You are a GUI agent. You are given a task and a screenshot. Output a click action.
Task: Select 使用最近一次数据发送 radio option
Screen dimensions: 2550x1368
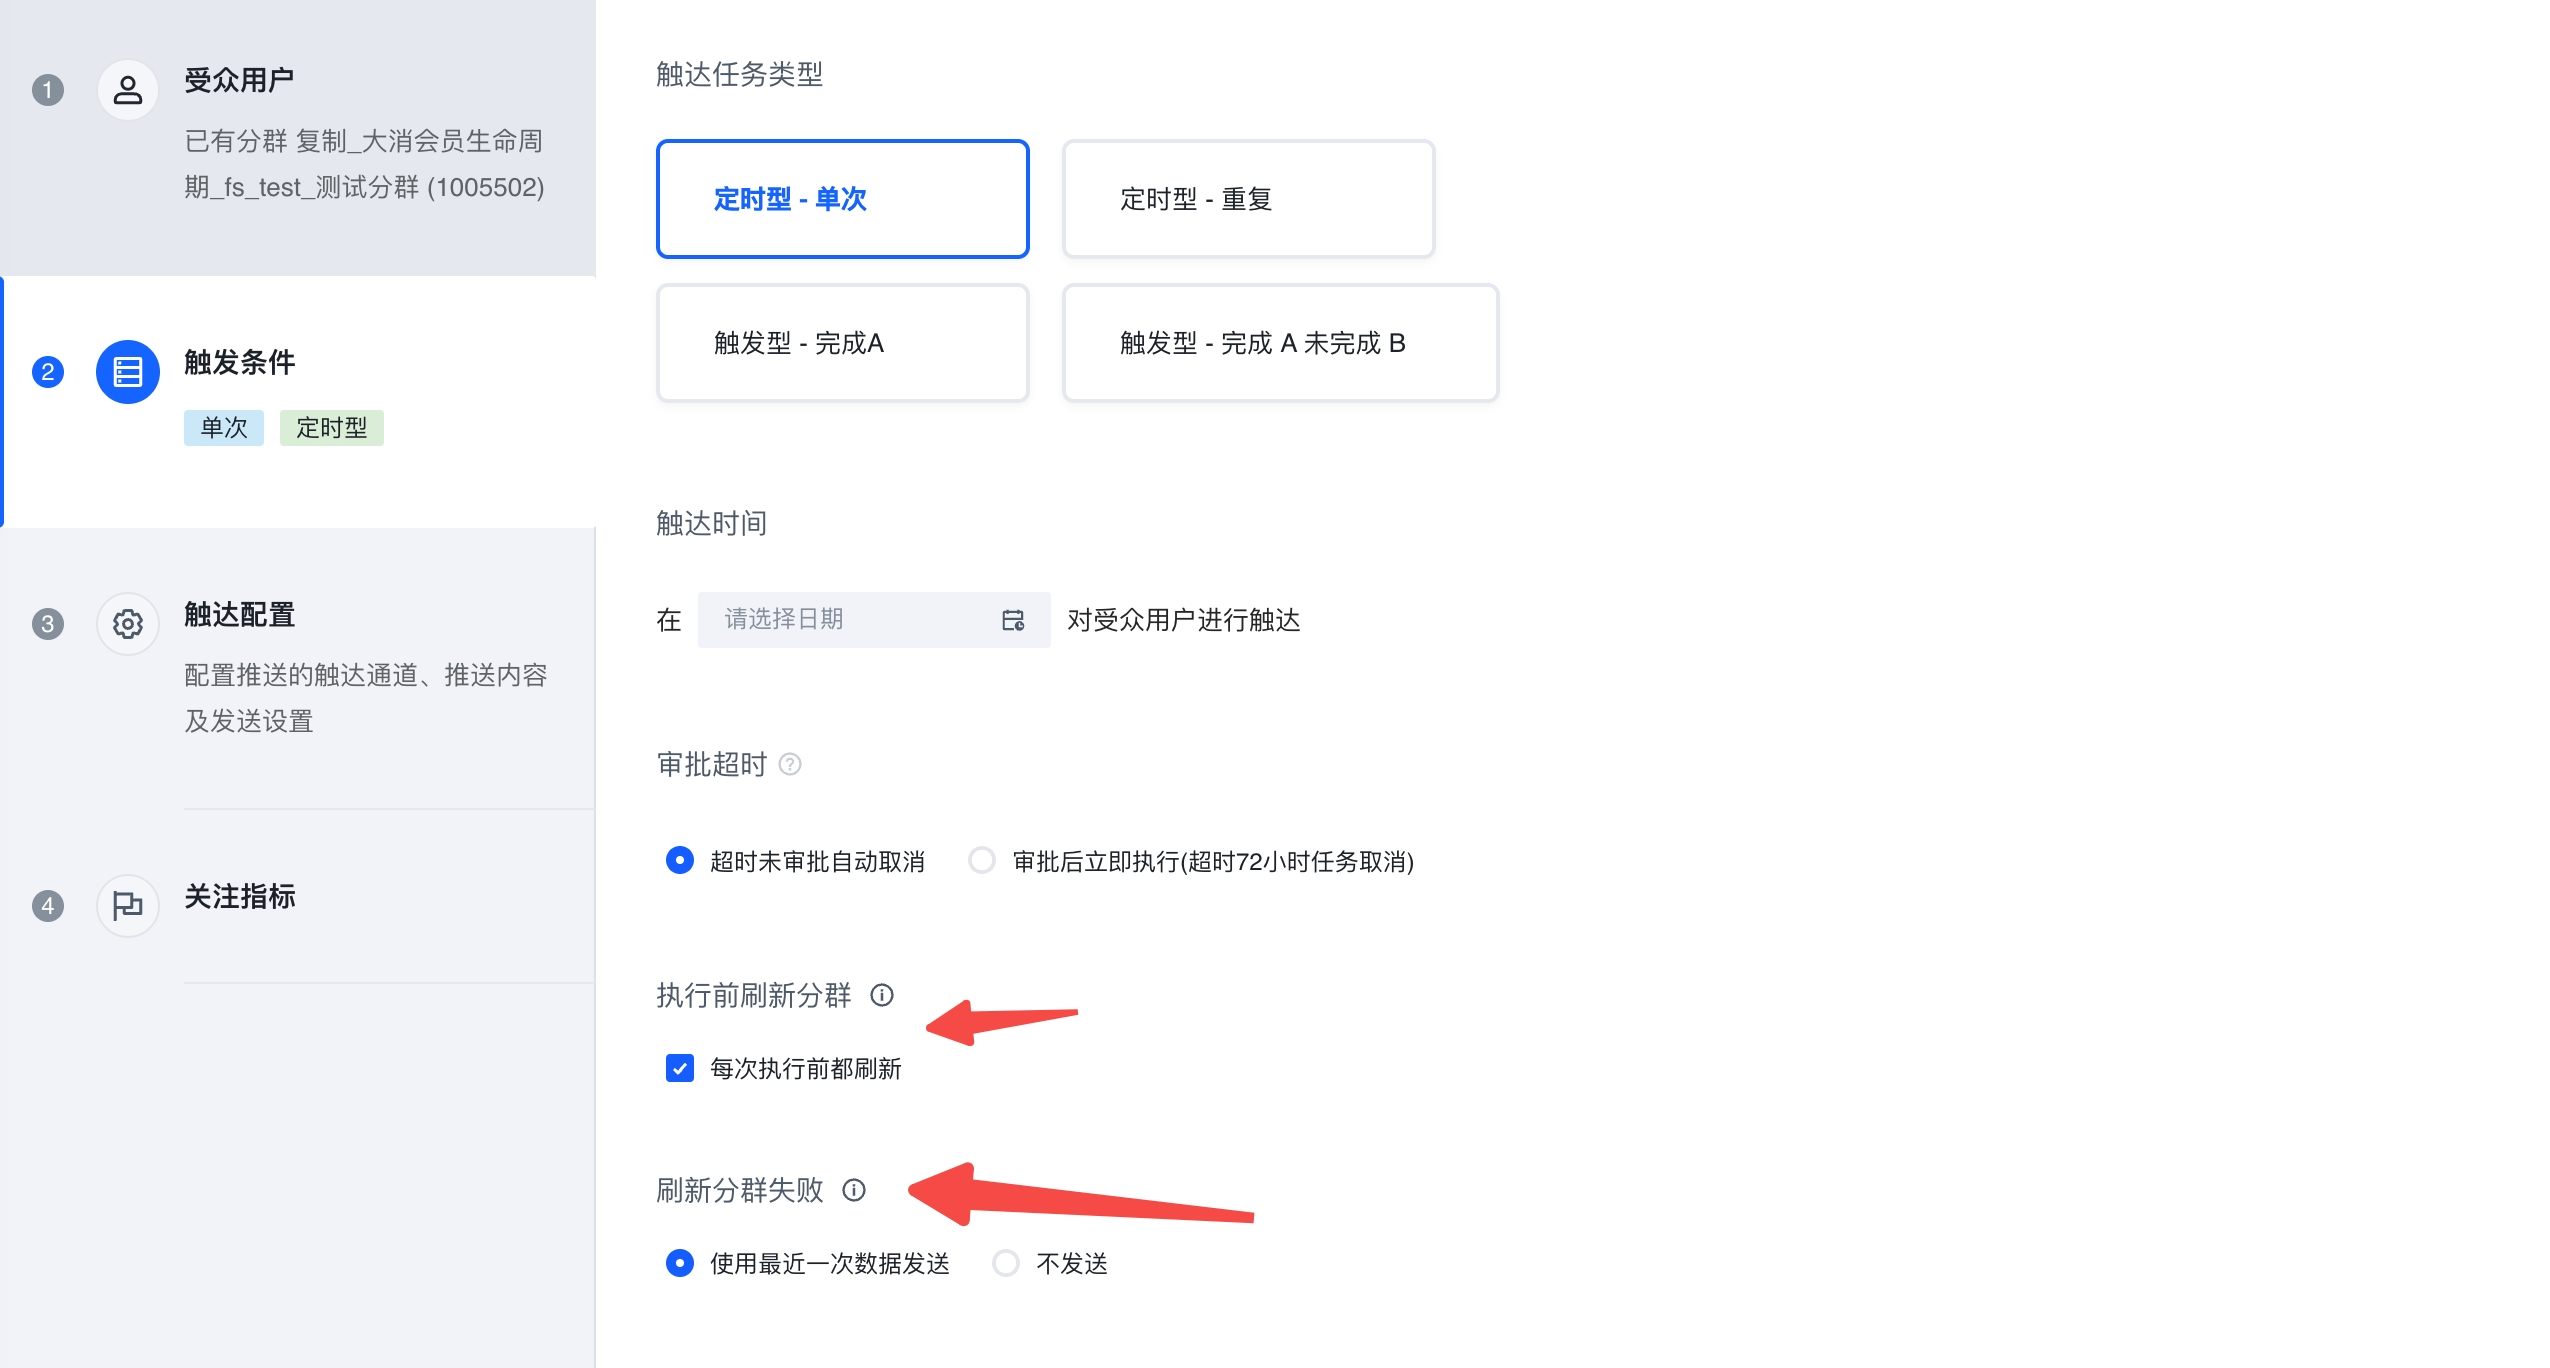680,1263
